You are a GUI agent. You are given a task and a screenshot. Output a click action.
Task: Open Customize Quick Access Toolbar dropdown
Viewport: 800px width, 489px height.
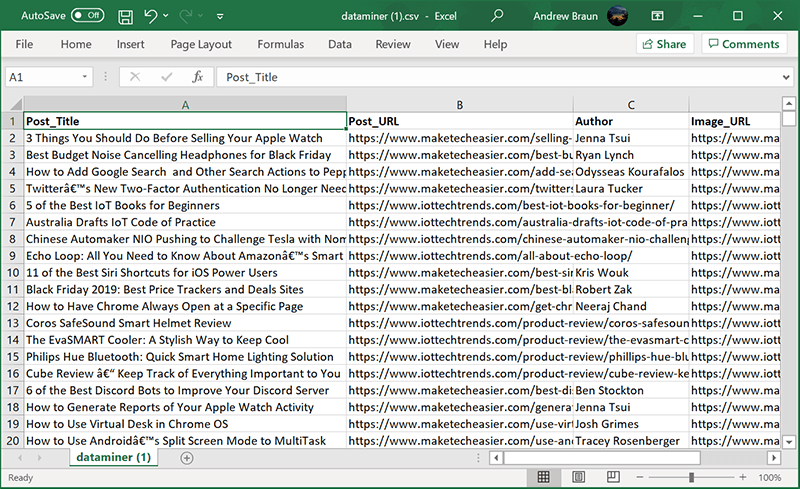[220, 16]
